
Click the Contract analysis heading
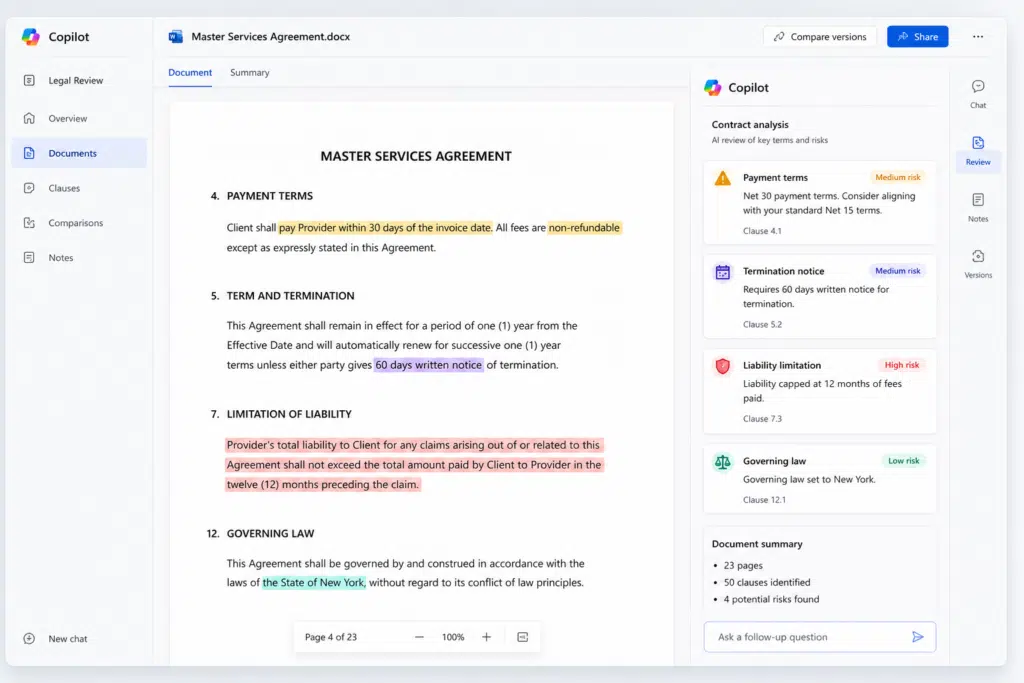click(x=750, y=125)
